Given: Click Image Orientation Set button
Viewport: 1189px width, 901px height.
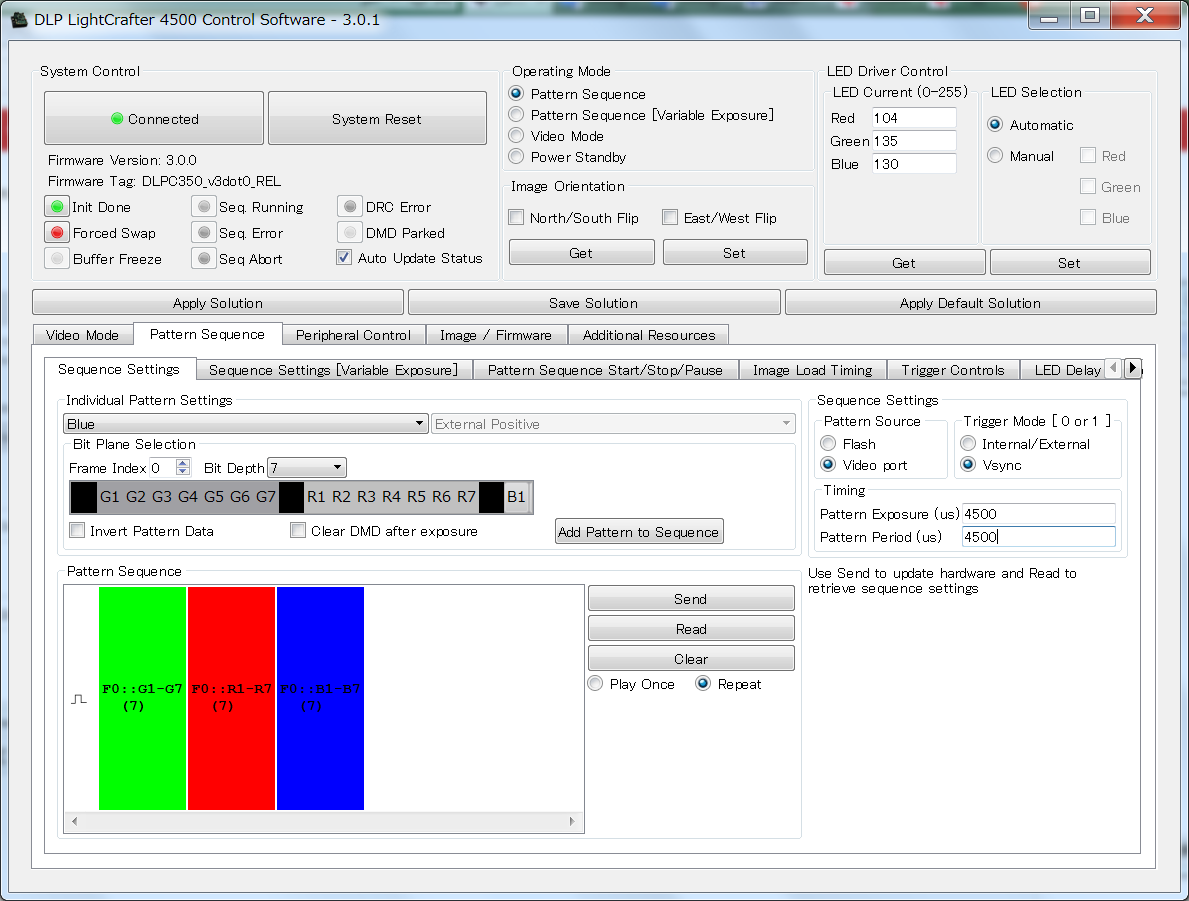Looking at the screenshot, I should [x=735, y=253].
